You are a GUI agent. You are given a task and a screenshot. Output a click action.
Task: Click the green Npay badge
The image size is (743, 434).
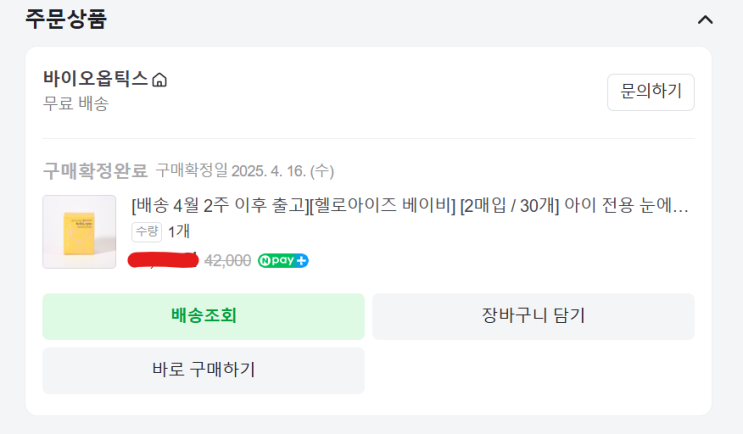point(283,260)
